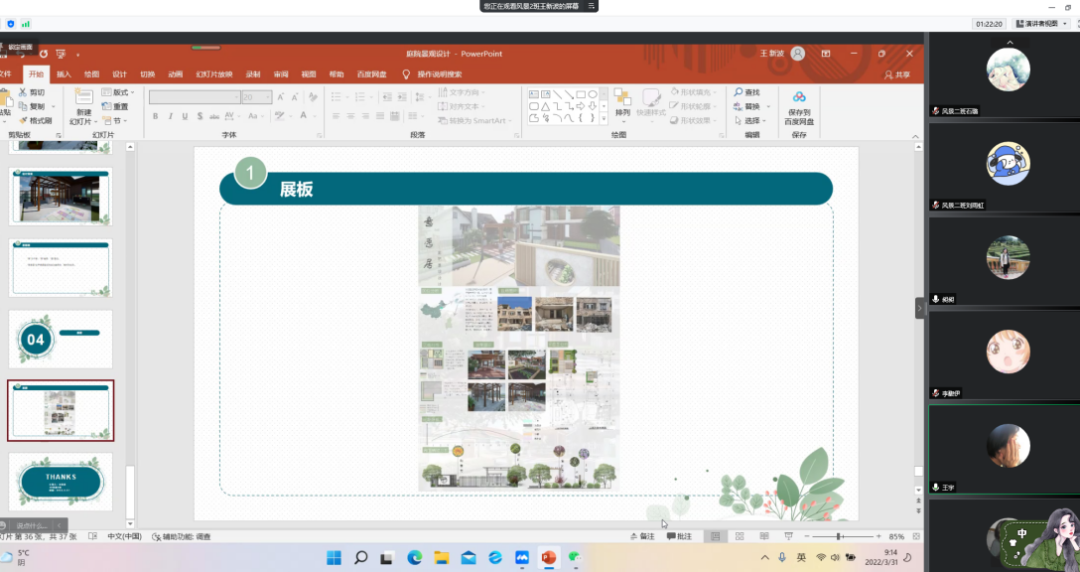Select the text box shape in gallery
This screenshot has width=1080, height=572.
click(x=534, y=94)
